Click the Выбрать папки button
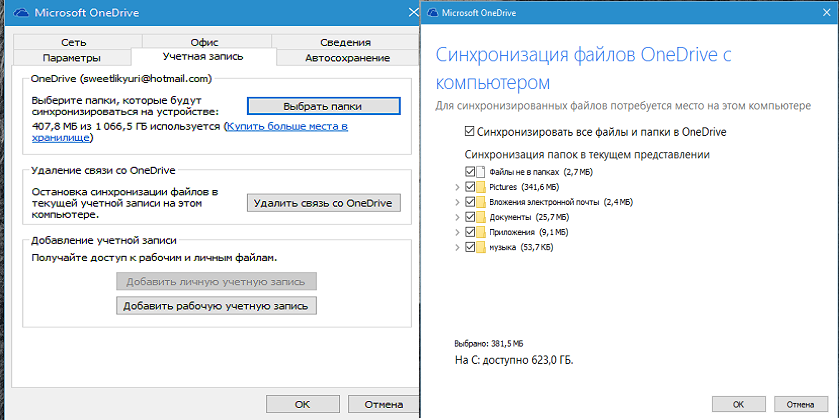The width and height of the screenshot is (840, 420). [x=324, y=106]
